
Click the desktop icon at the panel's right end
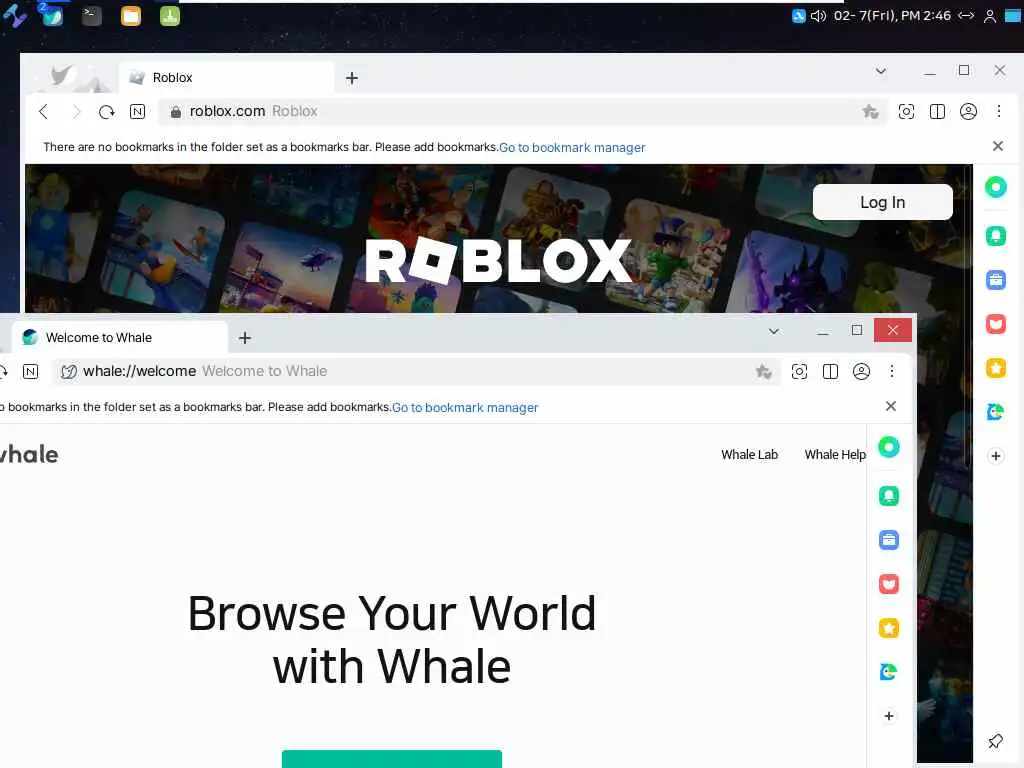point(1013,16)
